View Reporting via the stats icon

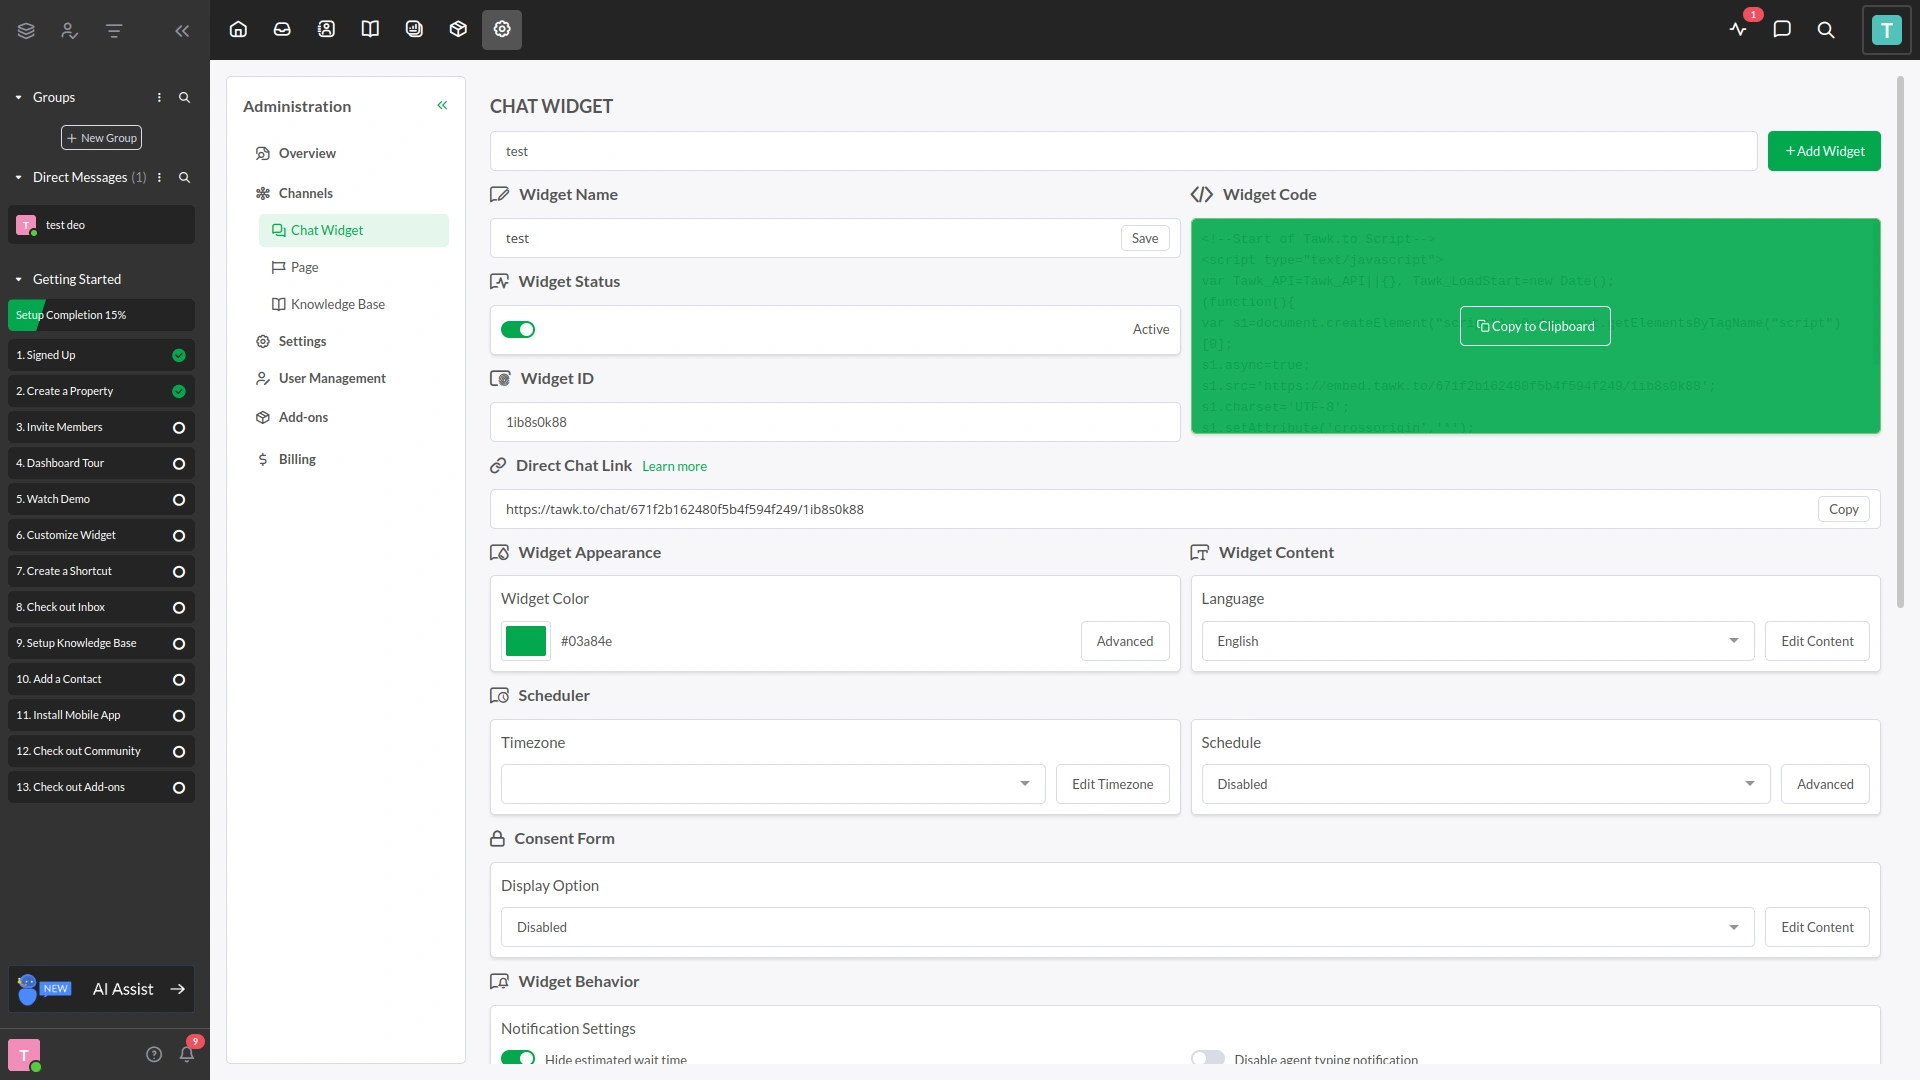point(414,29)
